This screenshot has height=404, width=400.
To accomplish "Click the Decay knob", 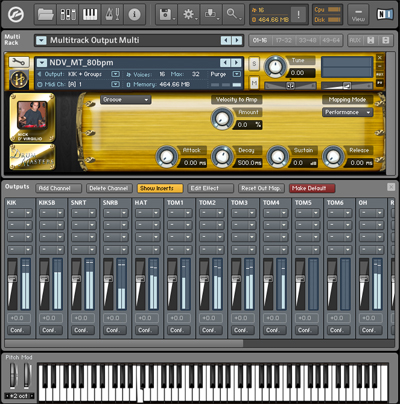I will point(222,156).
